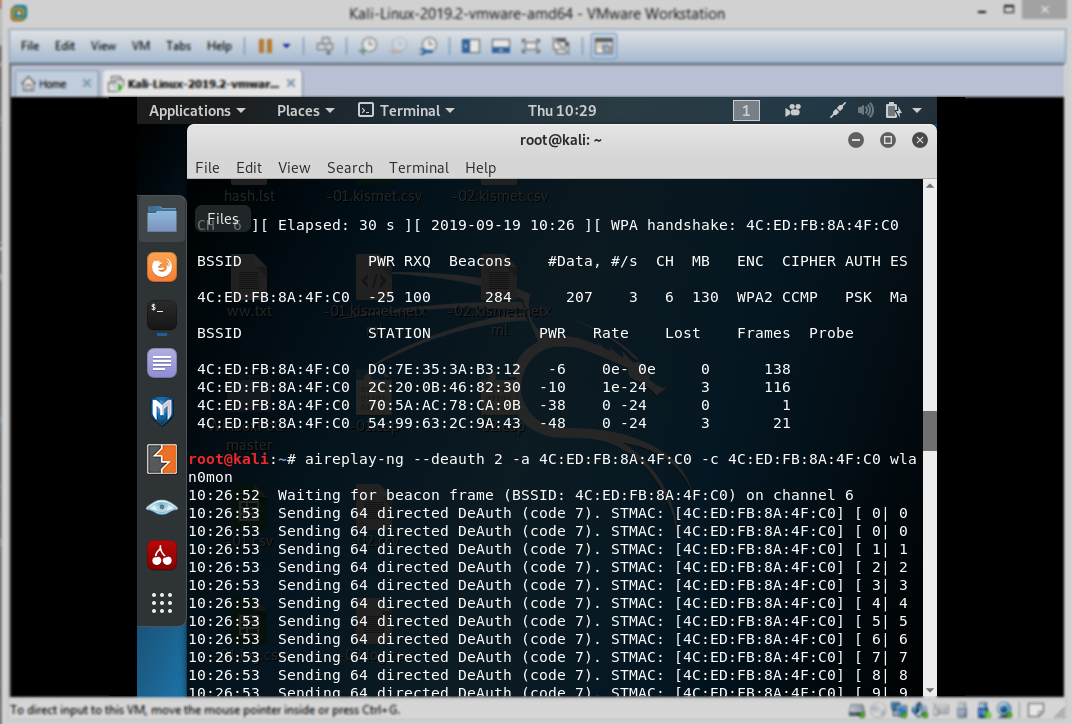Open the terminal's Terminal menu
The height and width of the screenshot is (724, 1072).
coord(419,167)
